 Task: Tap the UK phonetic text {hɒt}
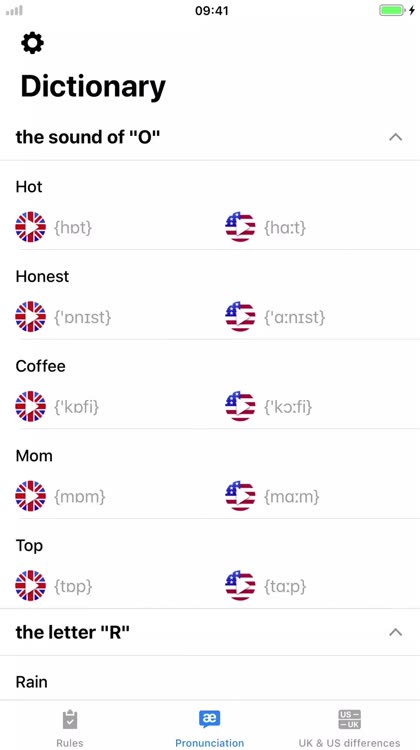(73, 228)
